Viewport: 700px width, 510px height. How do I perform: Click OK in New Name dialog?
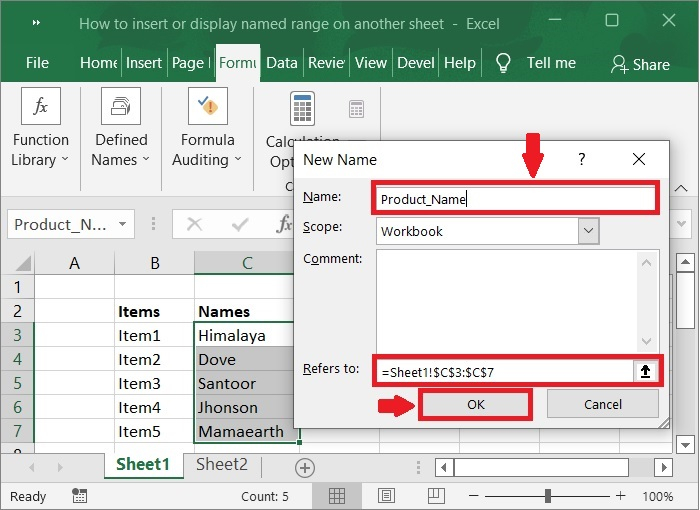click(475, 404)
